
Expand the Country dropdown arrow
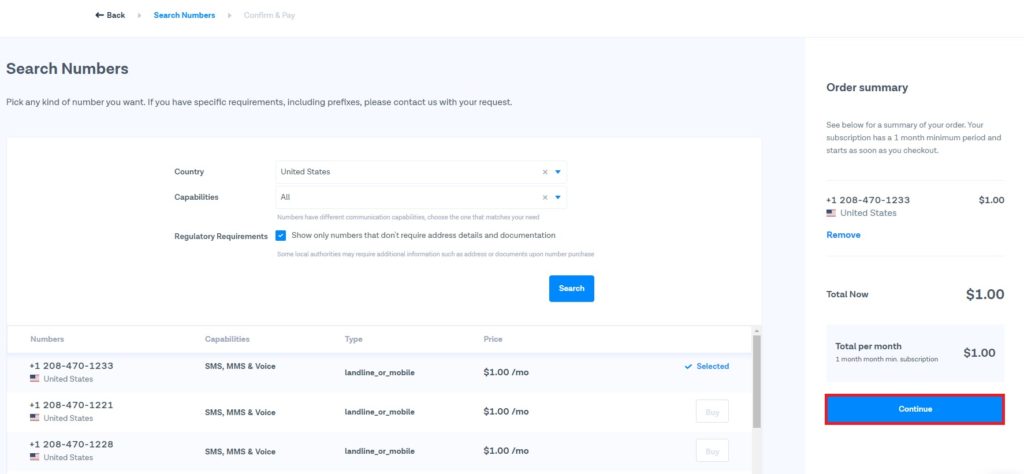558,172
